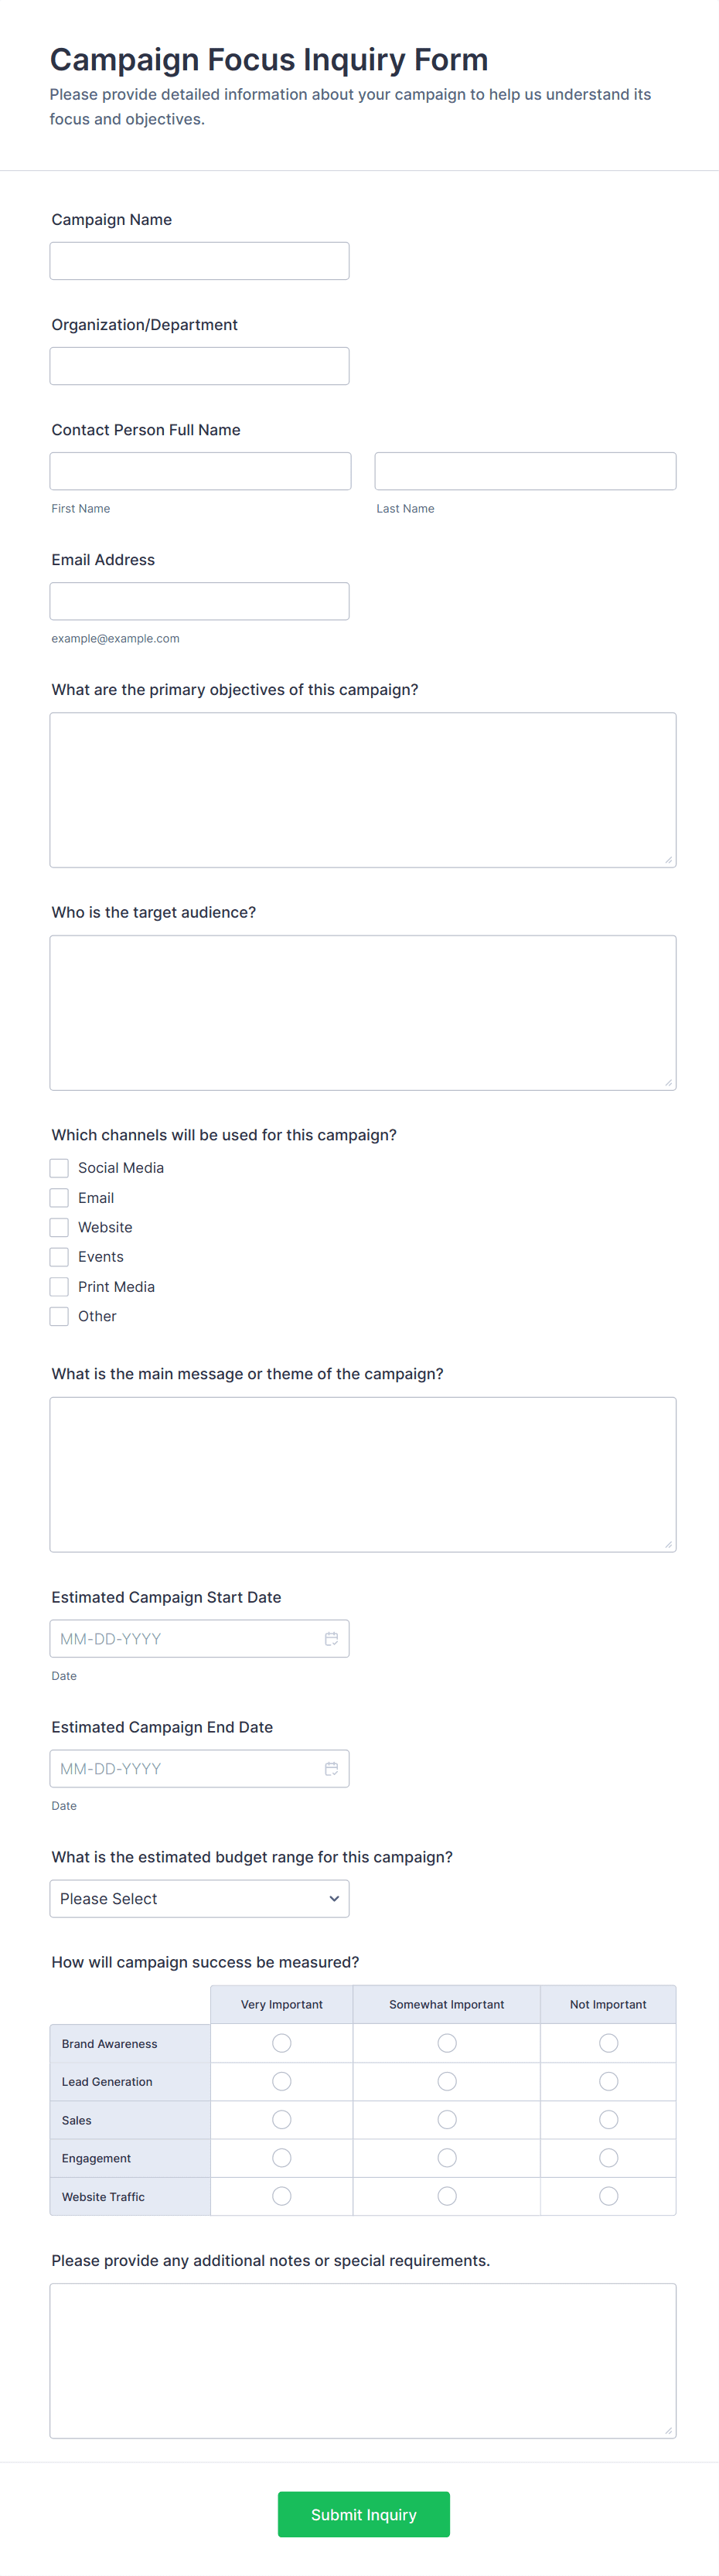Enable the Other channel checkbox
The width and height of the screenshot is (719, 2576).
click(x=59, y=1316)
